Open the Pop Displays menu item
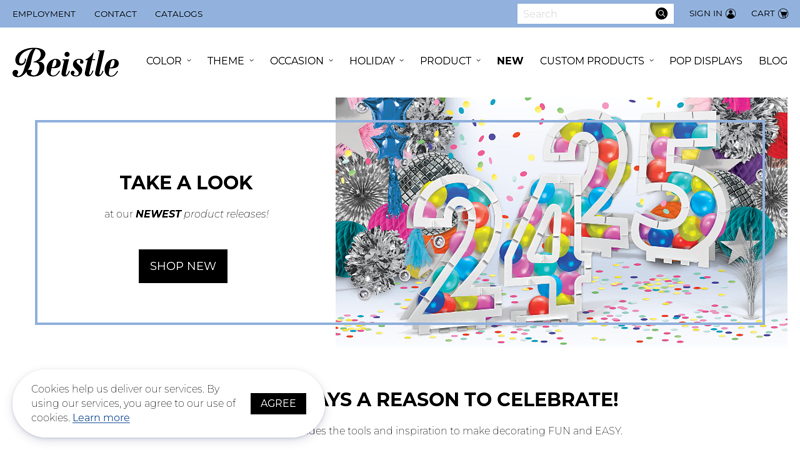The height and width of the screenshot is (450, 800). [x=706, y=61]
